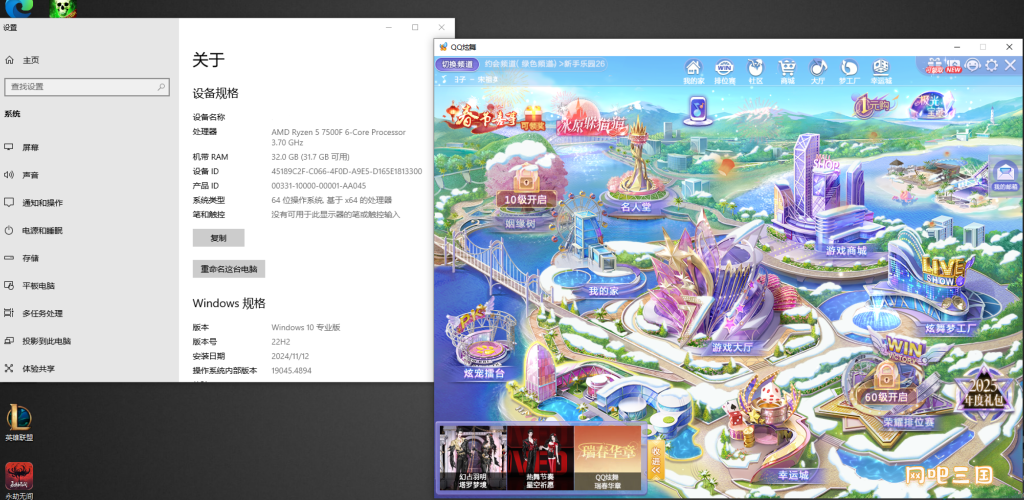This screenshot has width=1024, height=500.
Task: Click the 32.0 GB RAM value
Action: tap(310, 157)
